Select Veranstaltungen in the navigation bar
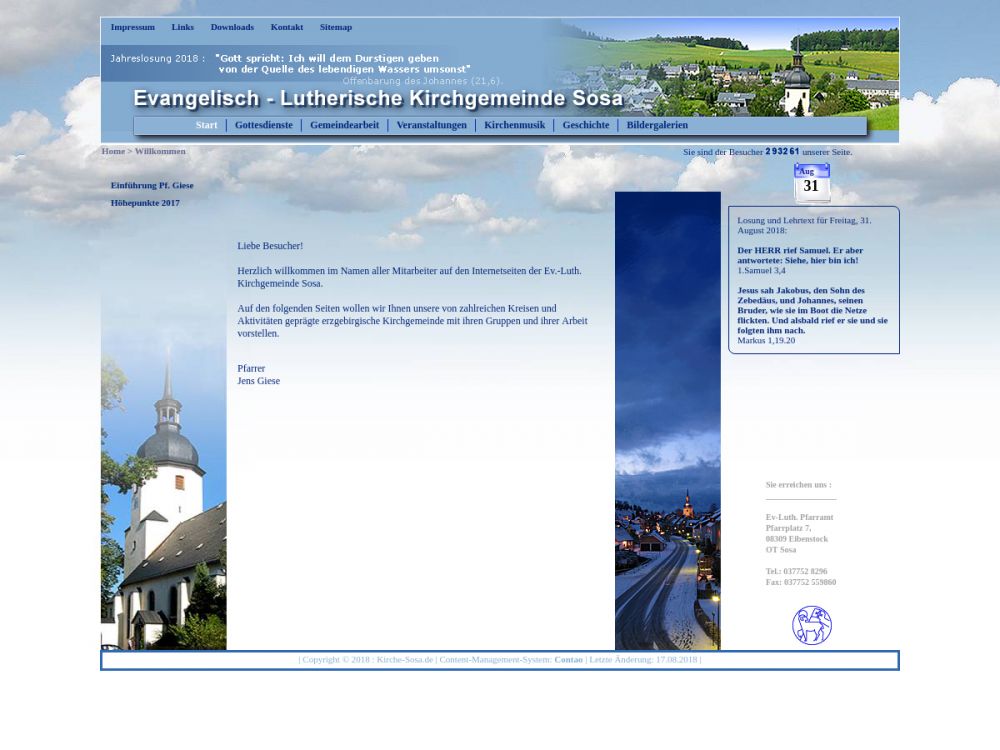 (x=431, y=125)
